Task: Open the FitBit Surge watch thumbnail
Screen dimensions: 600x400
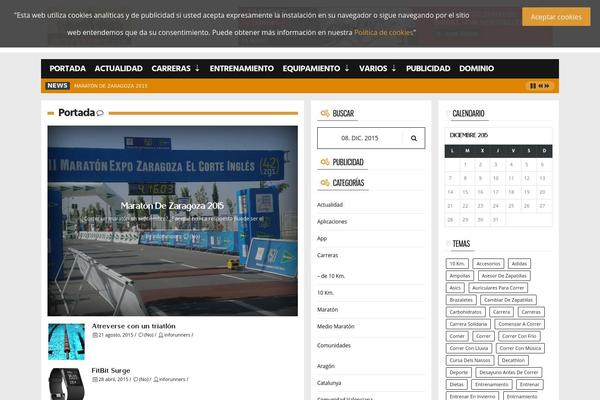Action: pyautogui.click(x=66, y=384)
